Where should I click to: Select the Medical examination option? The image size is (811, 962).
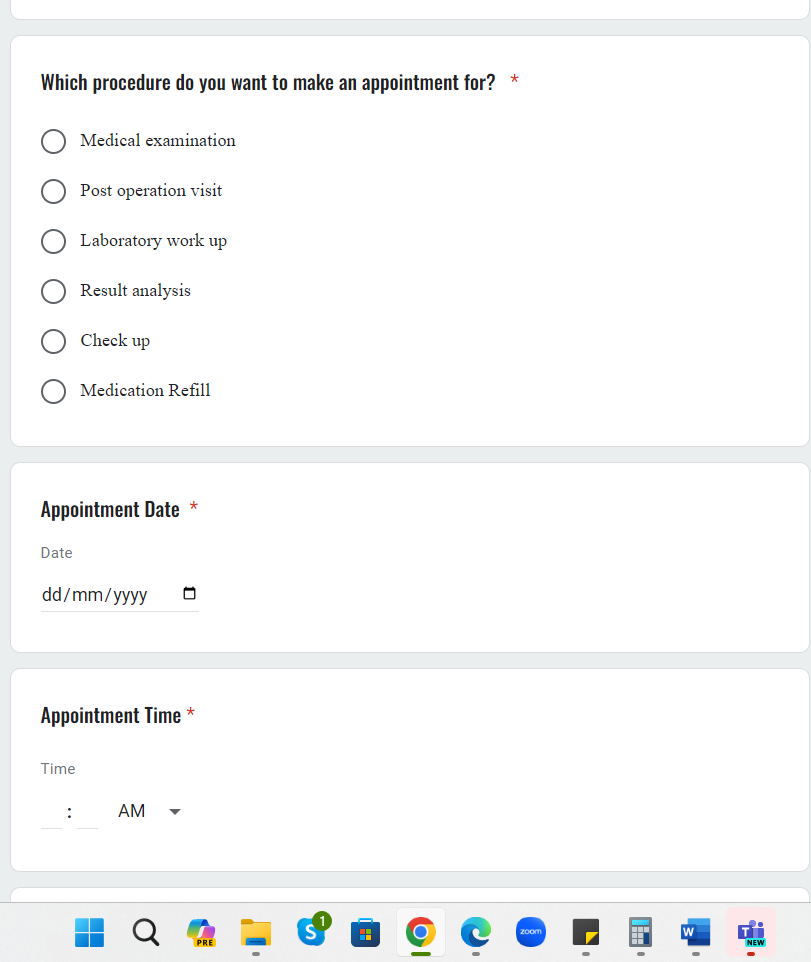click(x=54, y=141)
